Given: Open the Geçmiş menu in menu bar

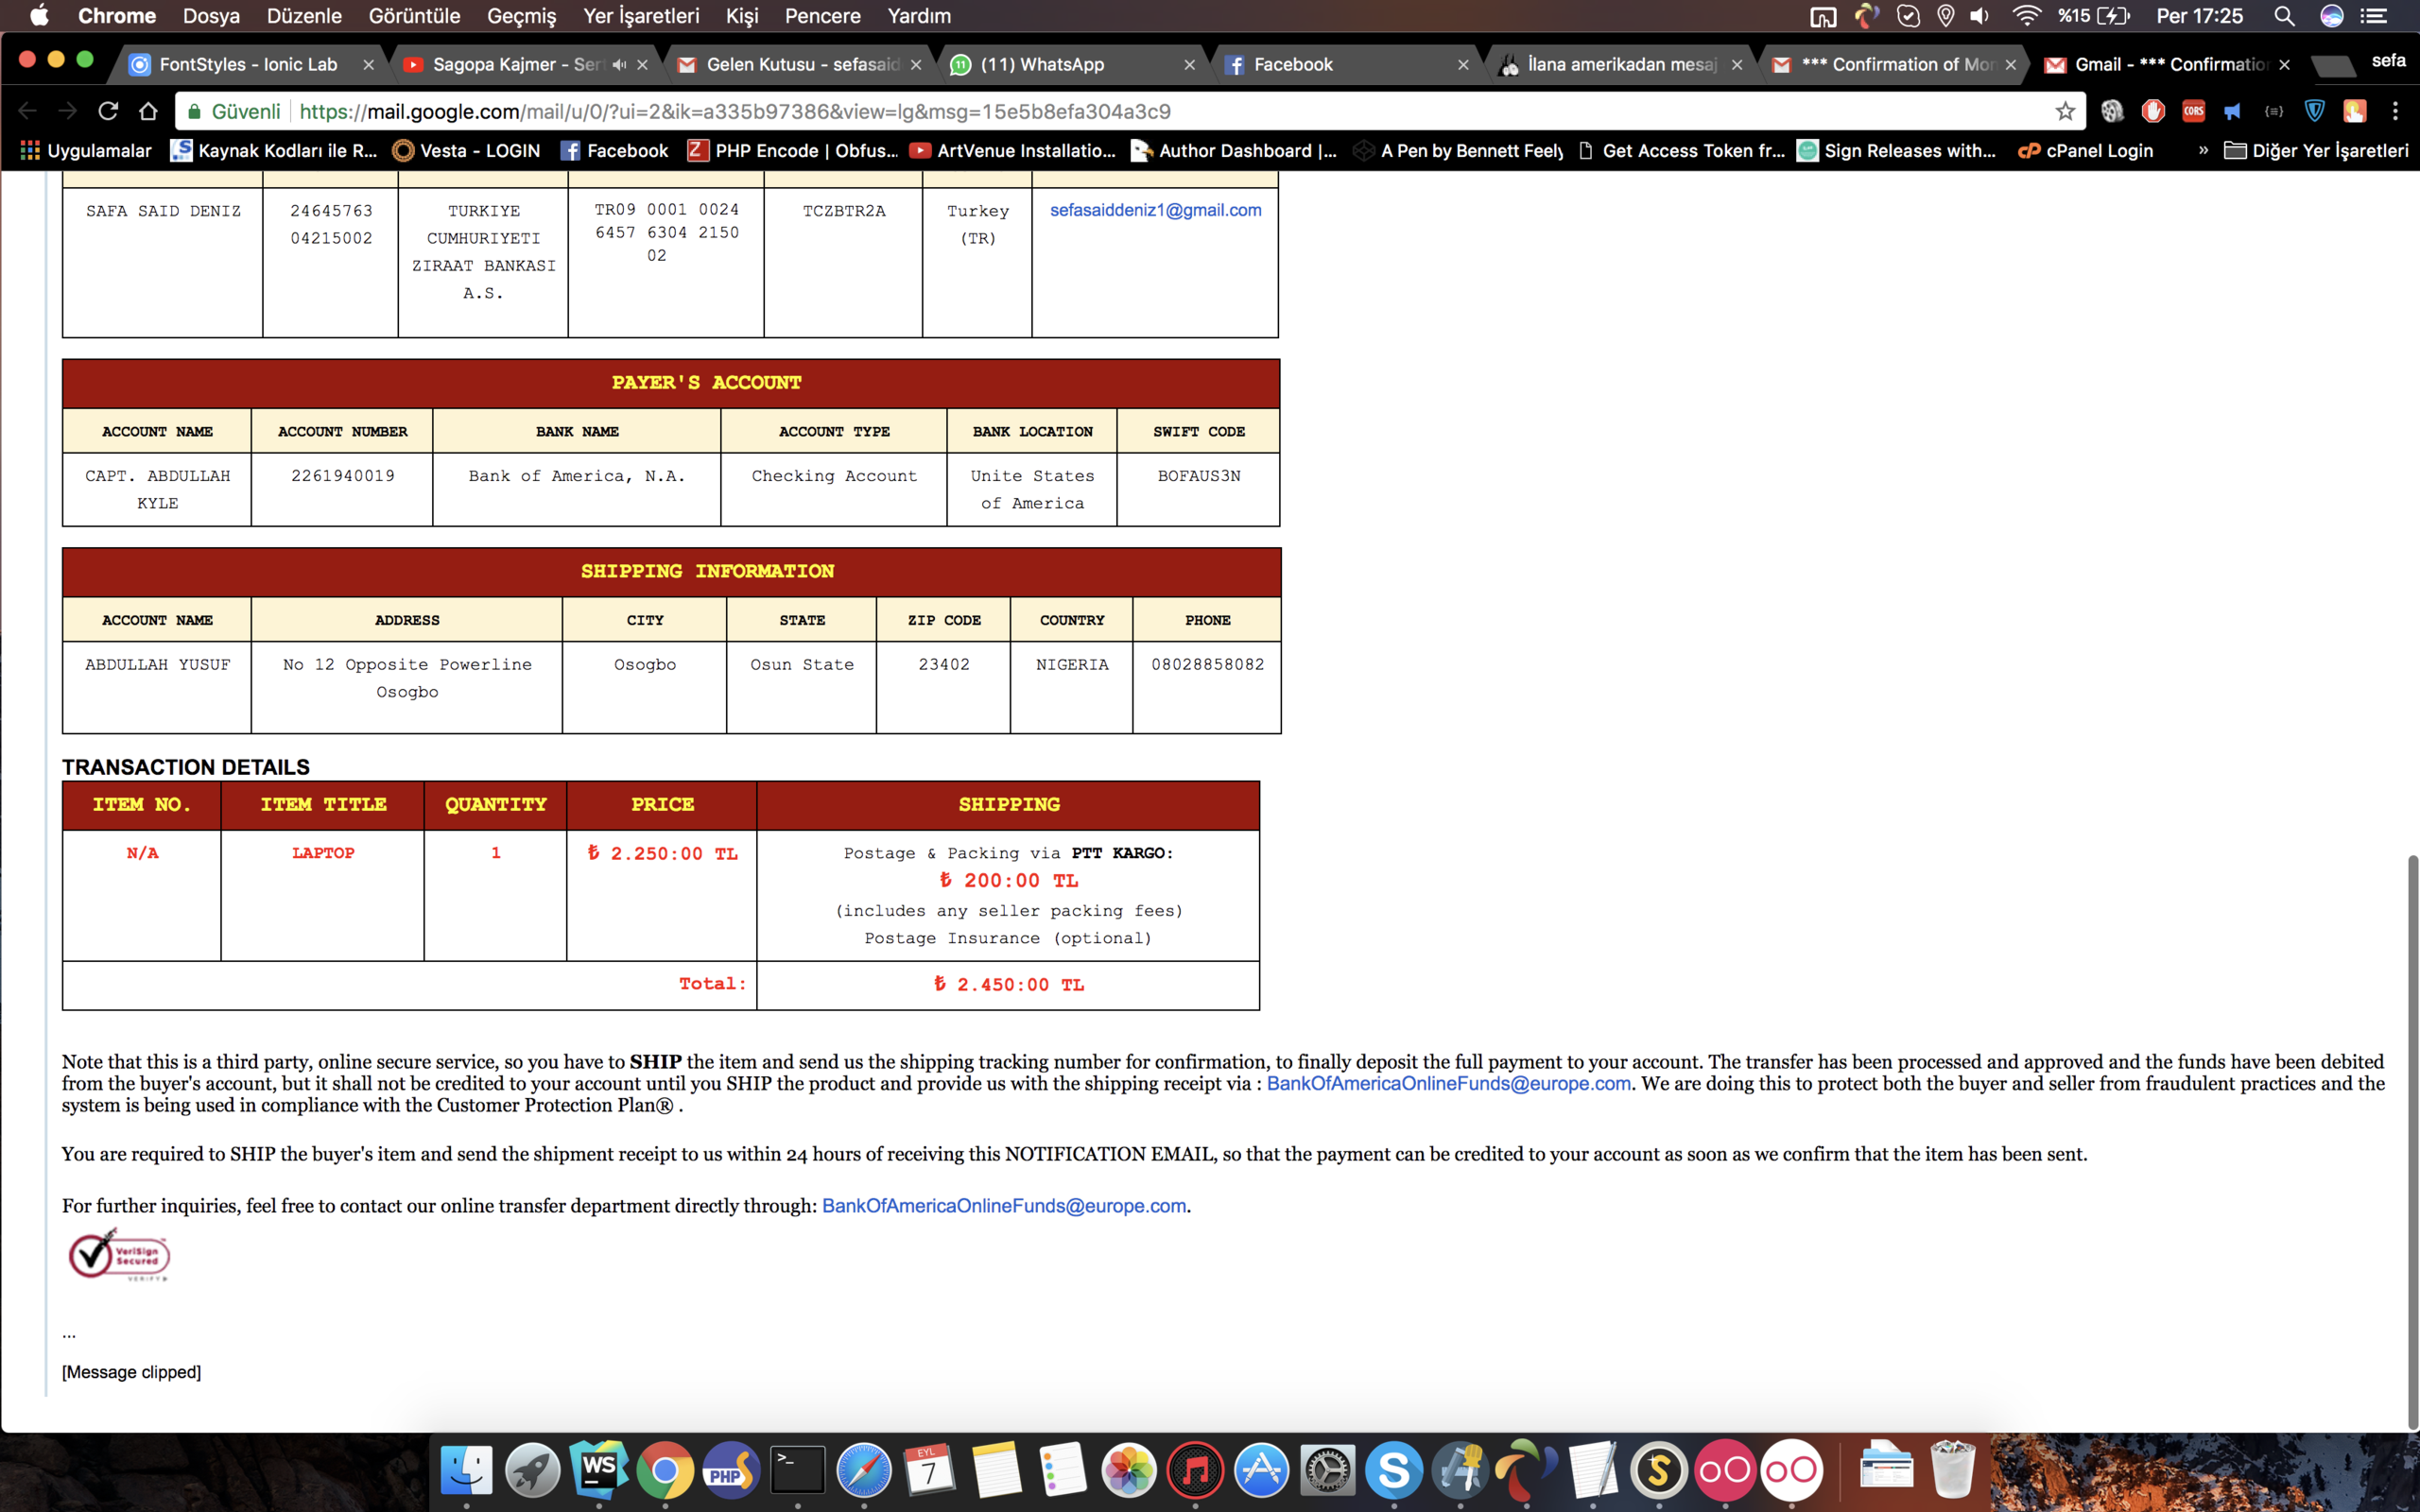Looking at the screenshot, I should coord(521,16).
